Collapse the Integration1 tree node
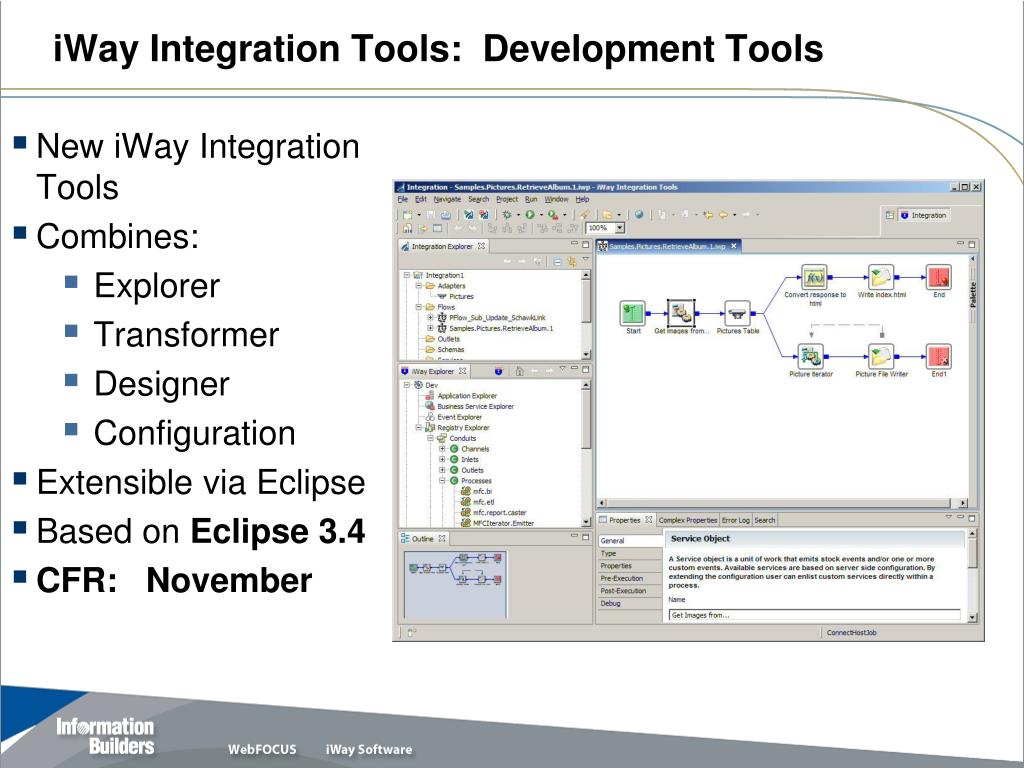1024x768 pixels. pyautogui.click(x=407, y=276)
